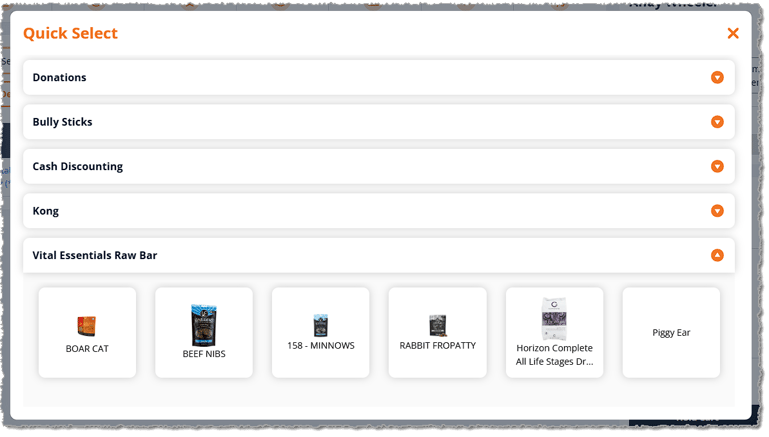Click the BEEF NIBS label
769x437 pixels.
tap(204, 354)
